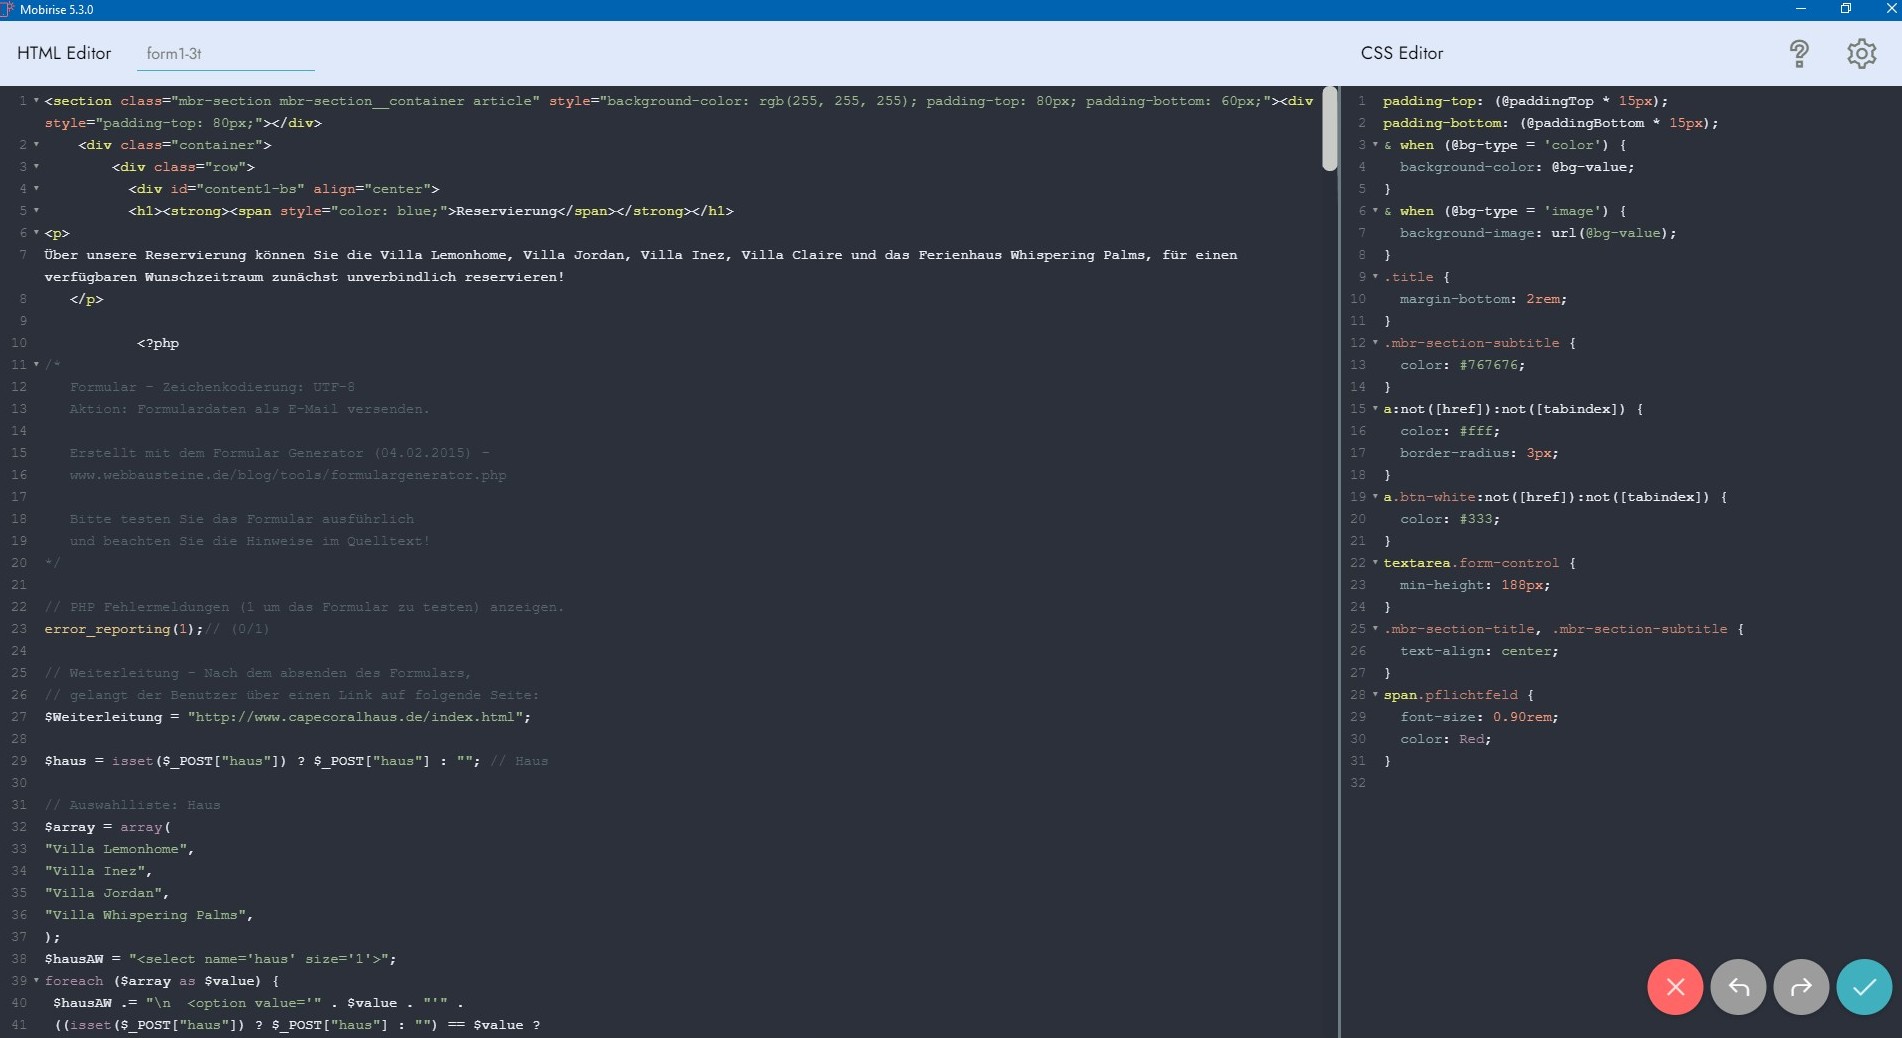
Task: Click the redo arrow button
Action: pos(1801,987)
